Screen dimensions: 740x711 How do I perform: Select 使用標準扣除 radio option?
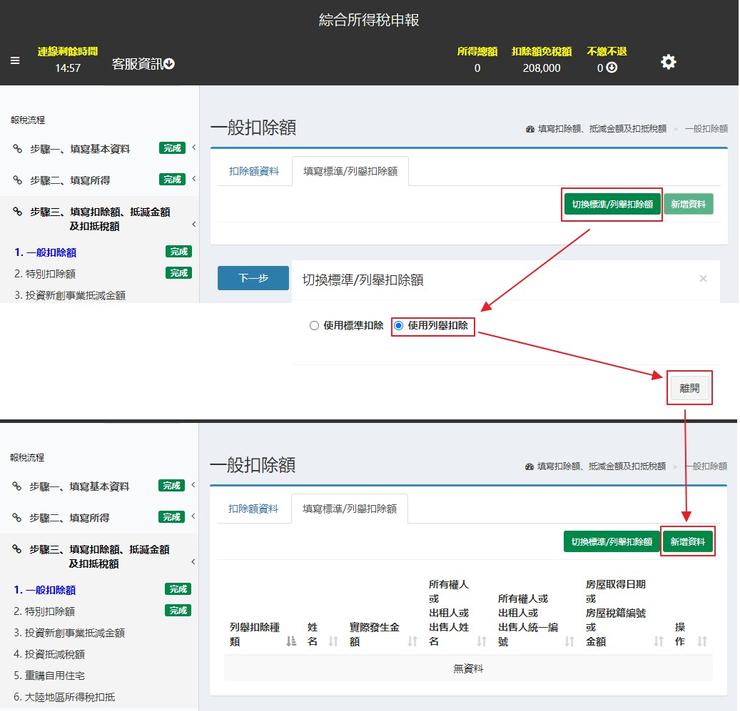click(x=314, y=326)
